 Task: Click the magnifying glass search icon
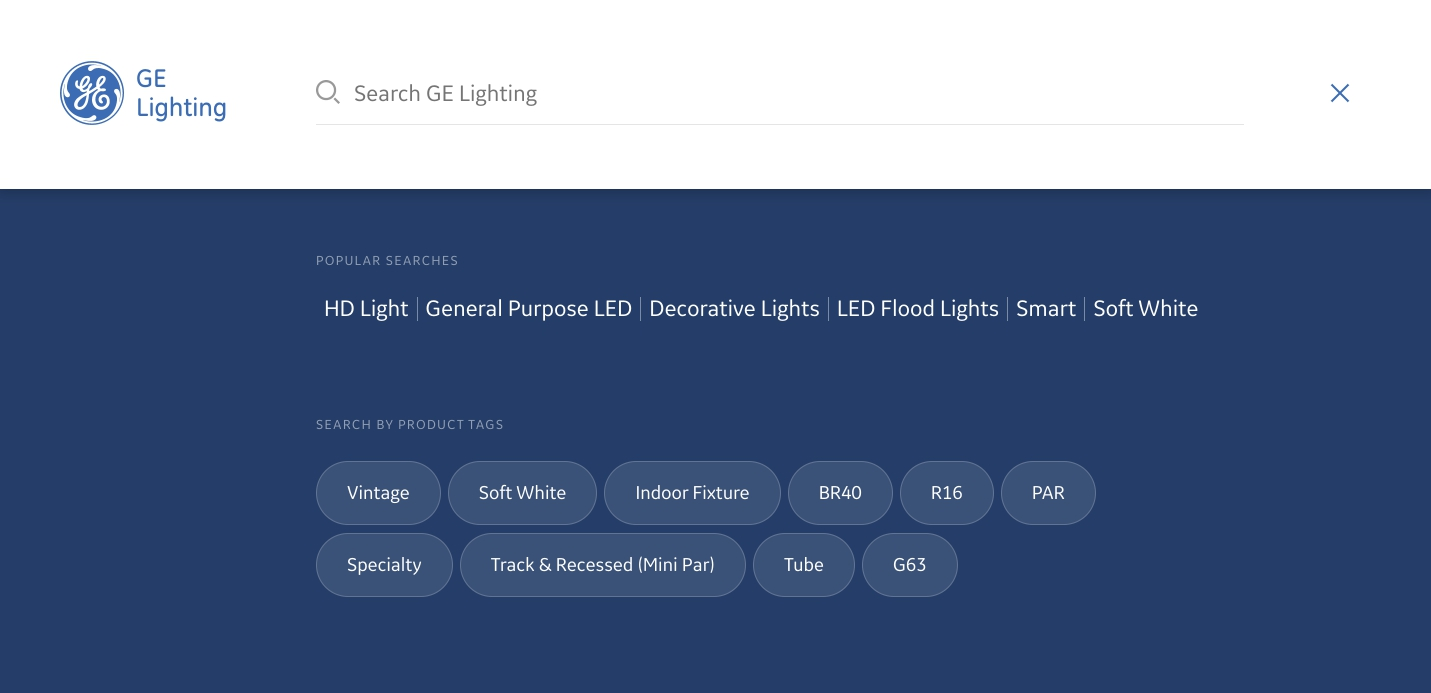[327, 93]
